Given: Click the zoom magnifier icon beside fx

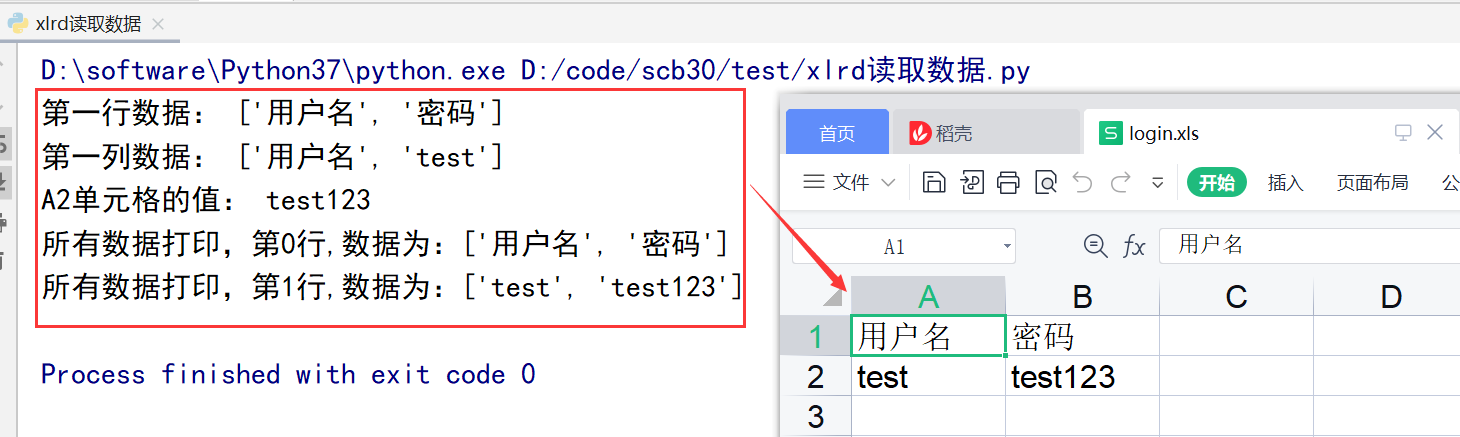Looking at the screenshot, I should tap(1096, 246).
